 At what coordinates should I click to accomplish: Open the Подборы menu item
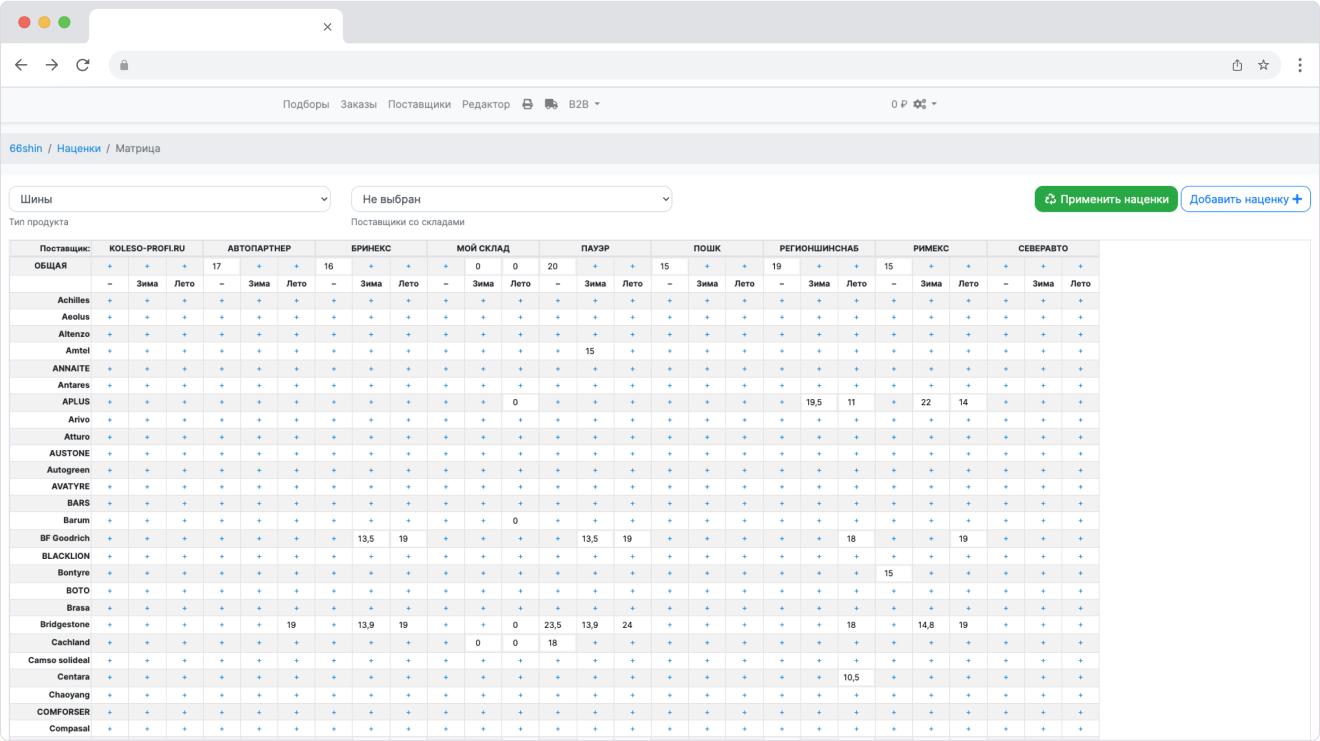click(x=306, y=104)
